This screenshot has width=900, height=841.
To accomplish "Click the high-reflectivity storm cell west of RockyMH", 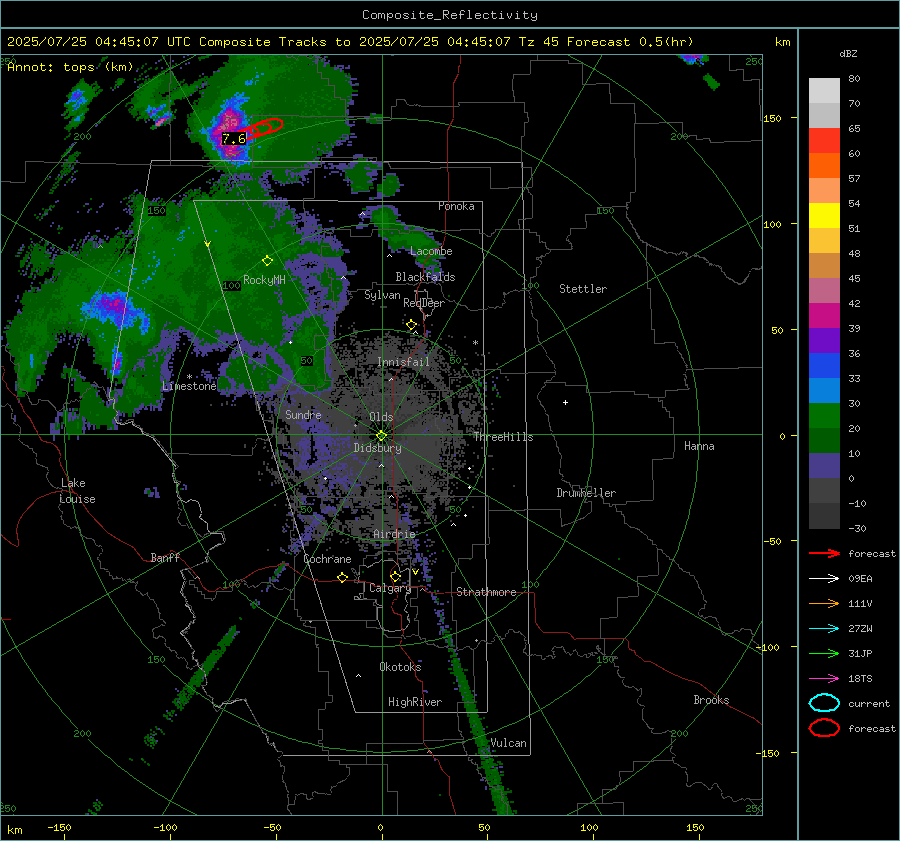I will coord(115,307).
